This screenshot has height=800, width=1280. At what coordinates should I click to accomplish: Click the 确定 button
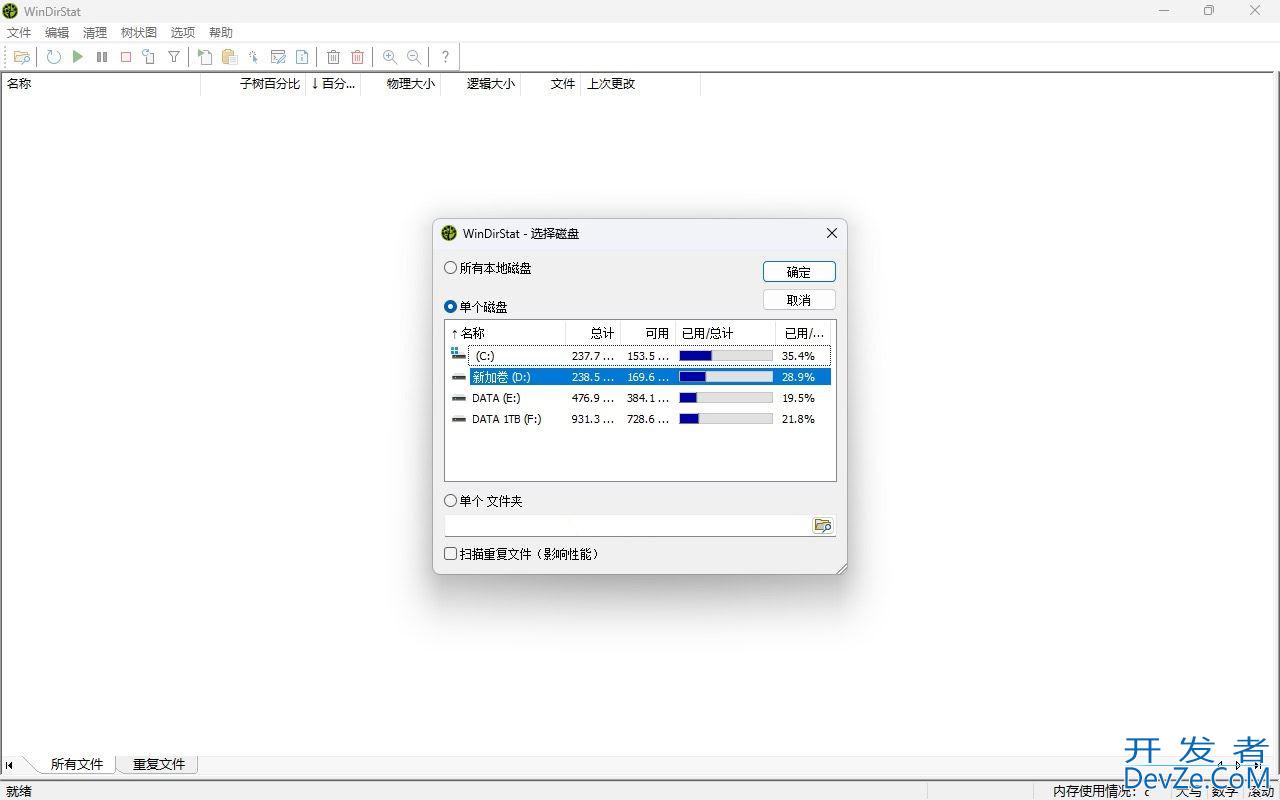(x=799, y=272)
